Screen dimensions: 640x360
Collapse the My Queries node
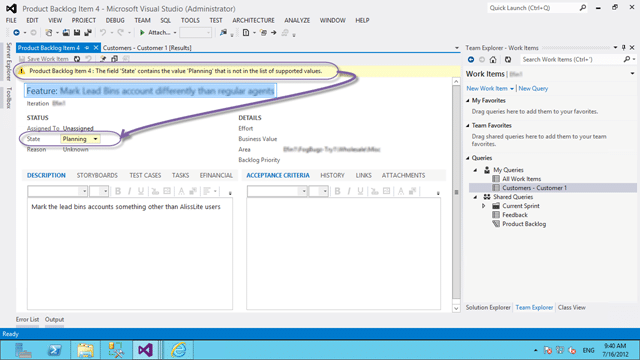(x=476, y=170)
